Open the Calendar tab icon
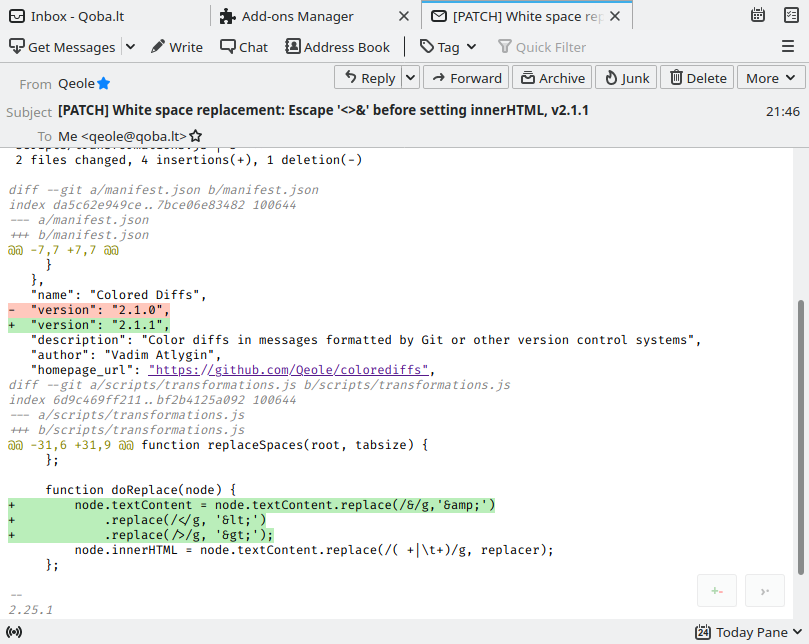This screenshot has width=809, height=644. [x=757, y=15]
